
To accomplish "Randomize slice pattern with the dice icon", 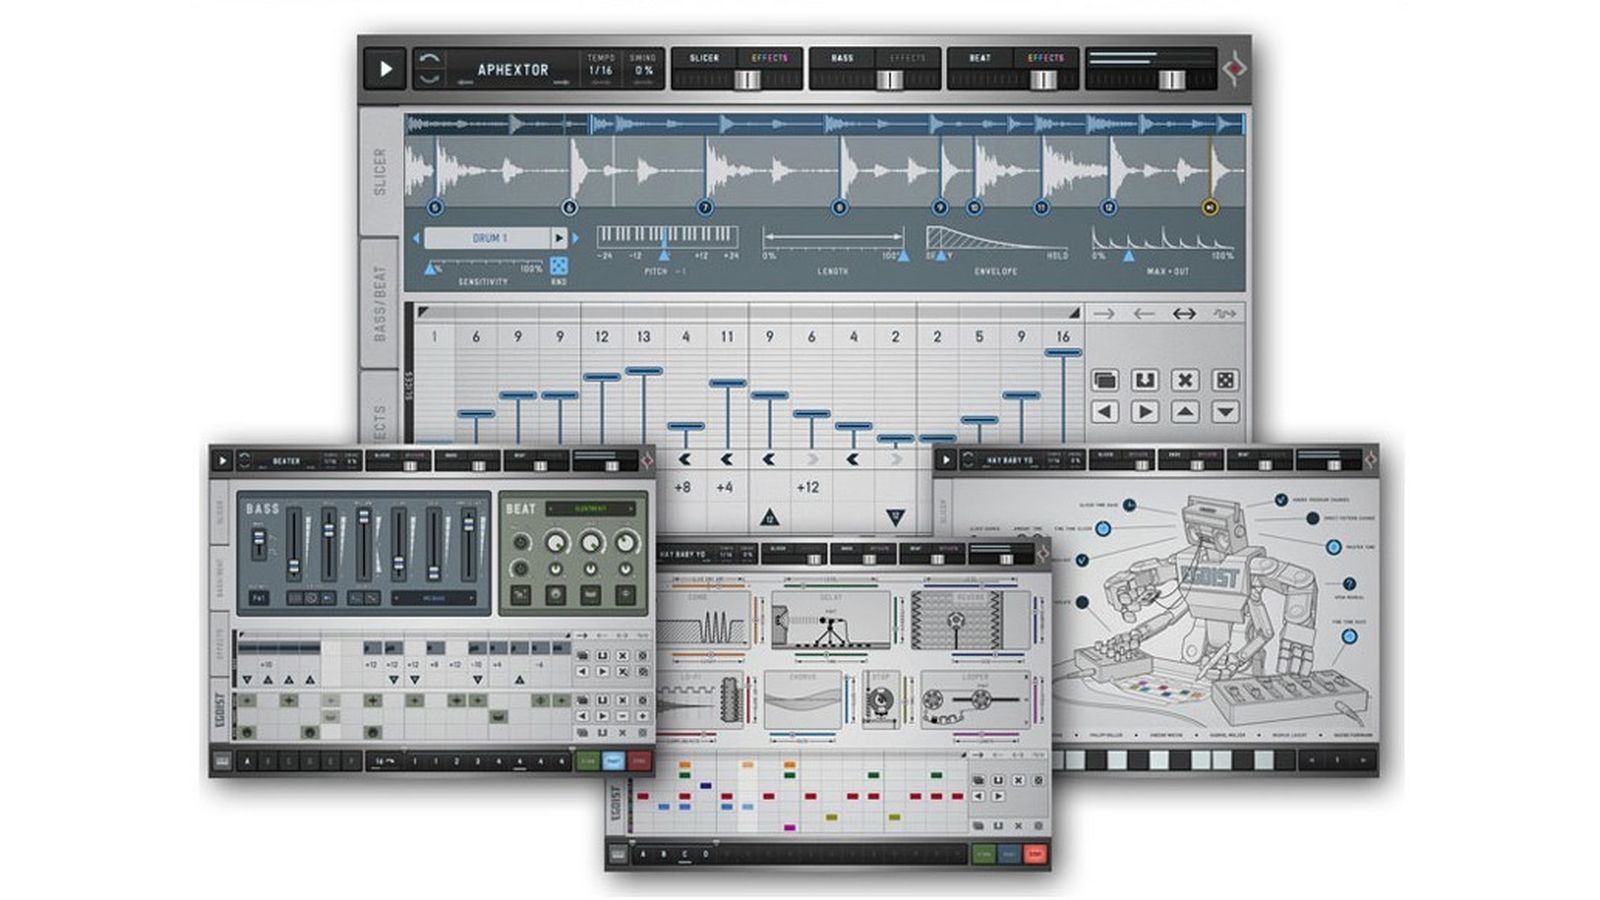I will (x=1225, y=380).
